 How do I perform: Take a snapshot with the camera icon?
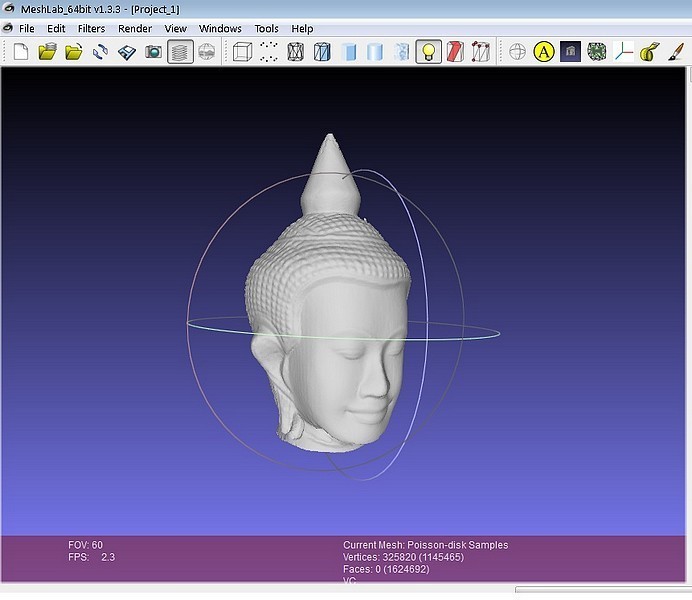click(153, 51)
